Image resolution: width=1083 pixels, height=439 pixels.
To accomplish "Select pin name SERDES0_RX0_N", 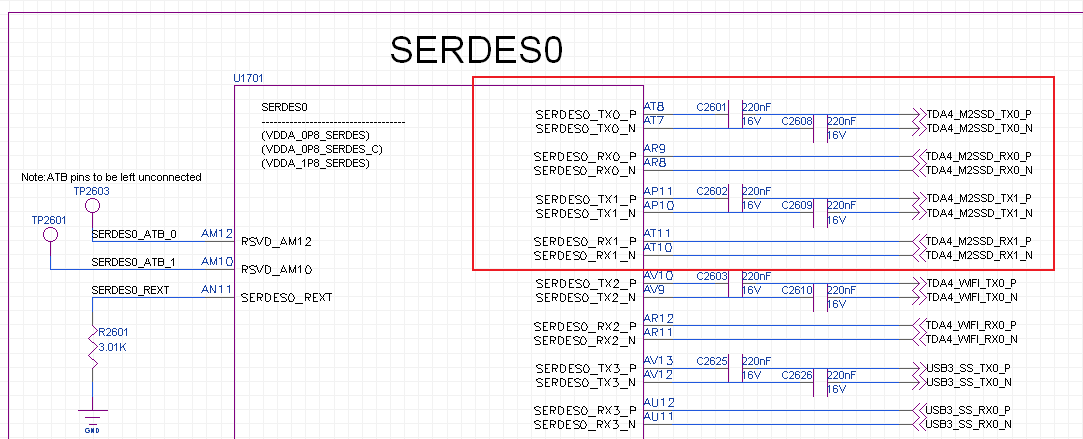I will tap(586, 170).
